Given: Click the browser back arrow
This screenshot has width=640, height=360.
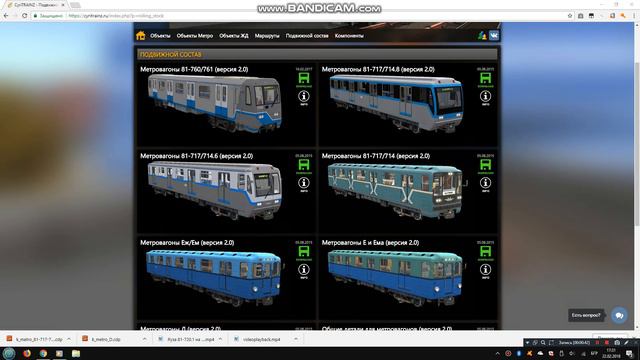Looking at the screenshot, I should point(6,16).
